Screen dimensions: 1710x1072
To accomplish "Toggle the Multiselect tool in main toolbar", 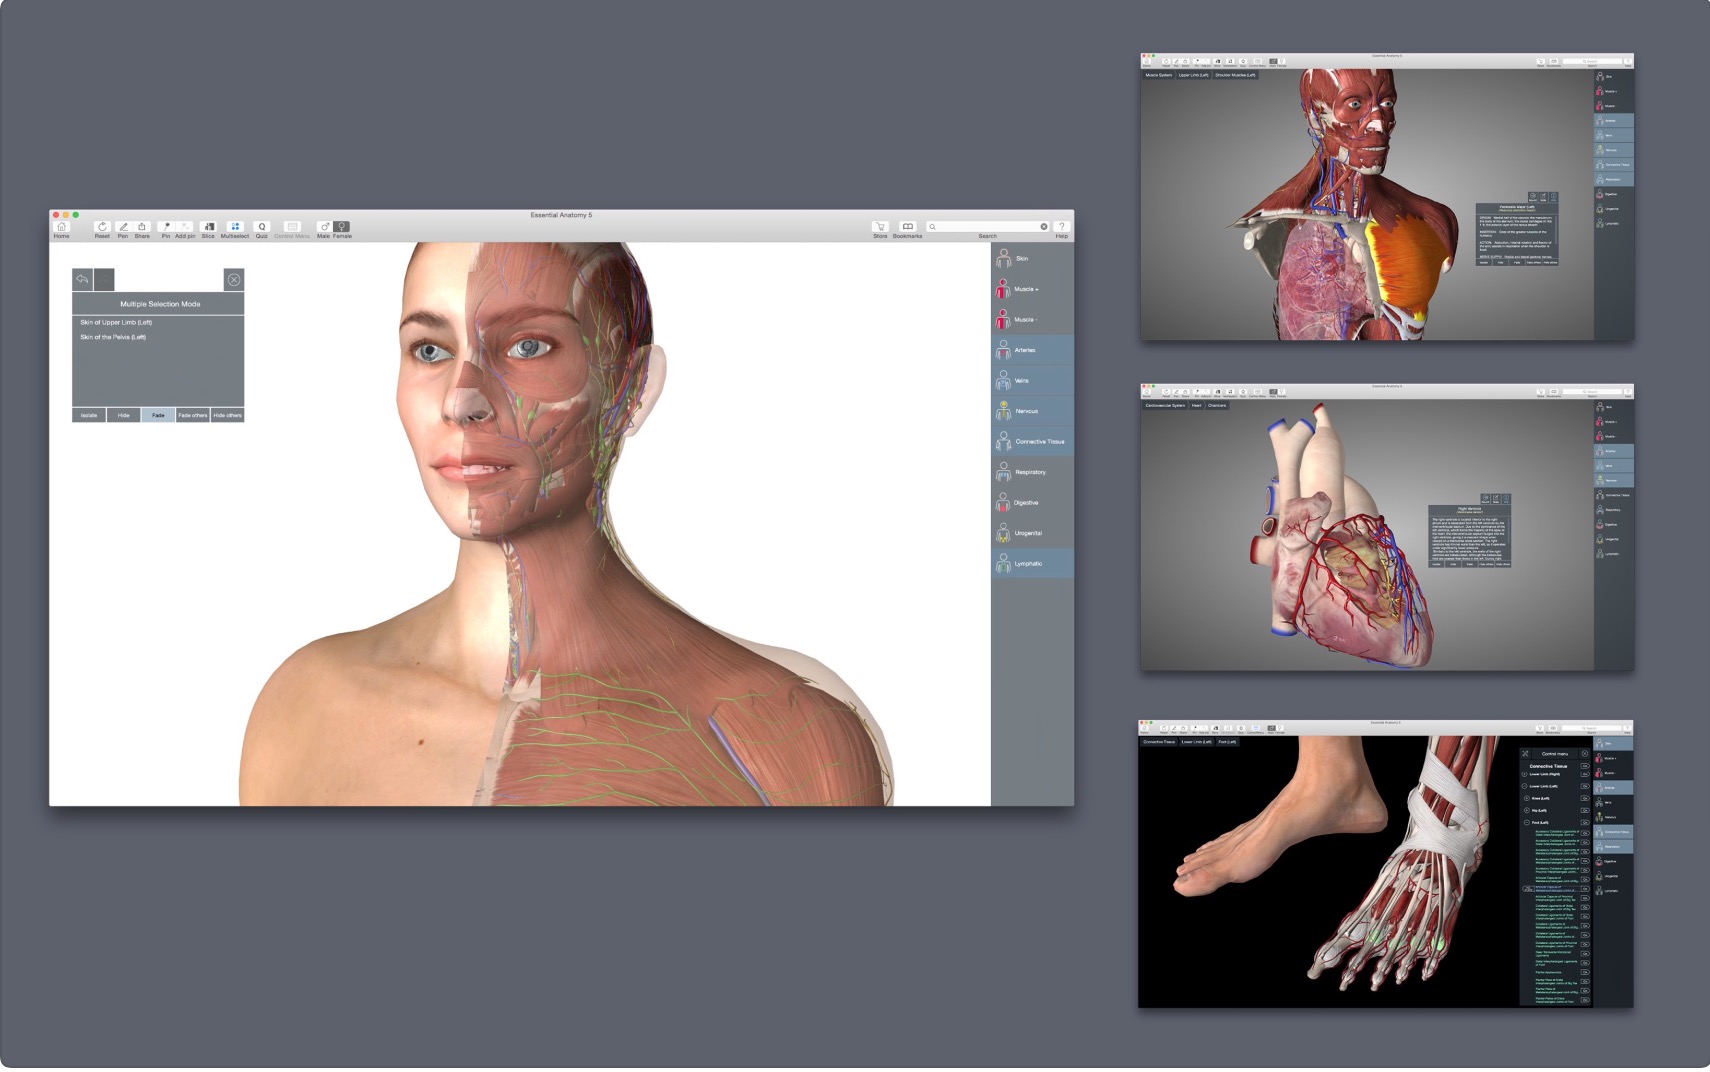I will (x=235, y=229).
